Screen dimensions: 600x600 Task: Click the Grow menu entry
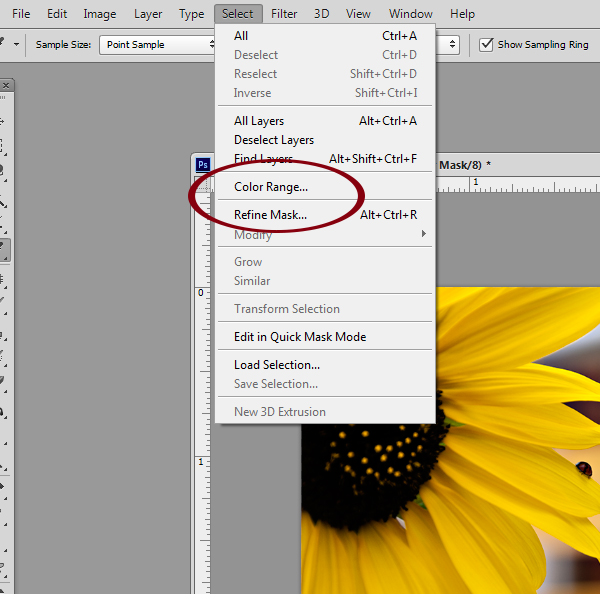pyautogui.click(x=325, y=262)
